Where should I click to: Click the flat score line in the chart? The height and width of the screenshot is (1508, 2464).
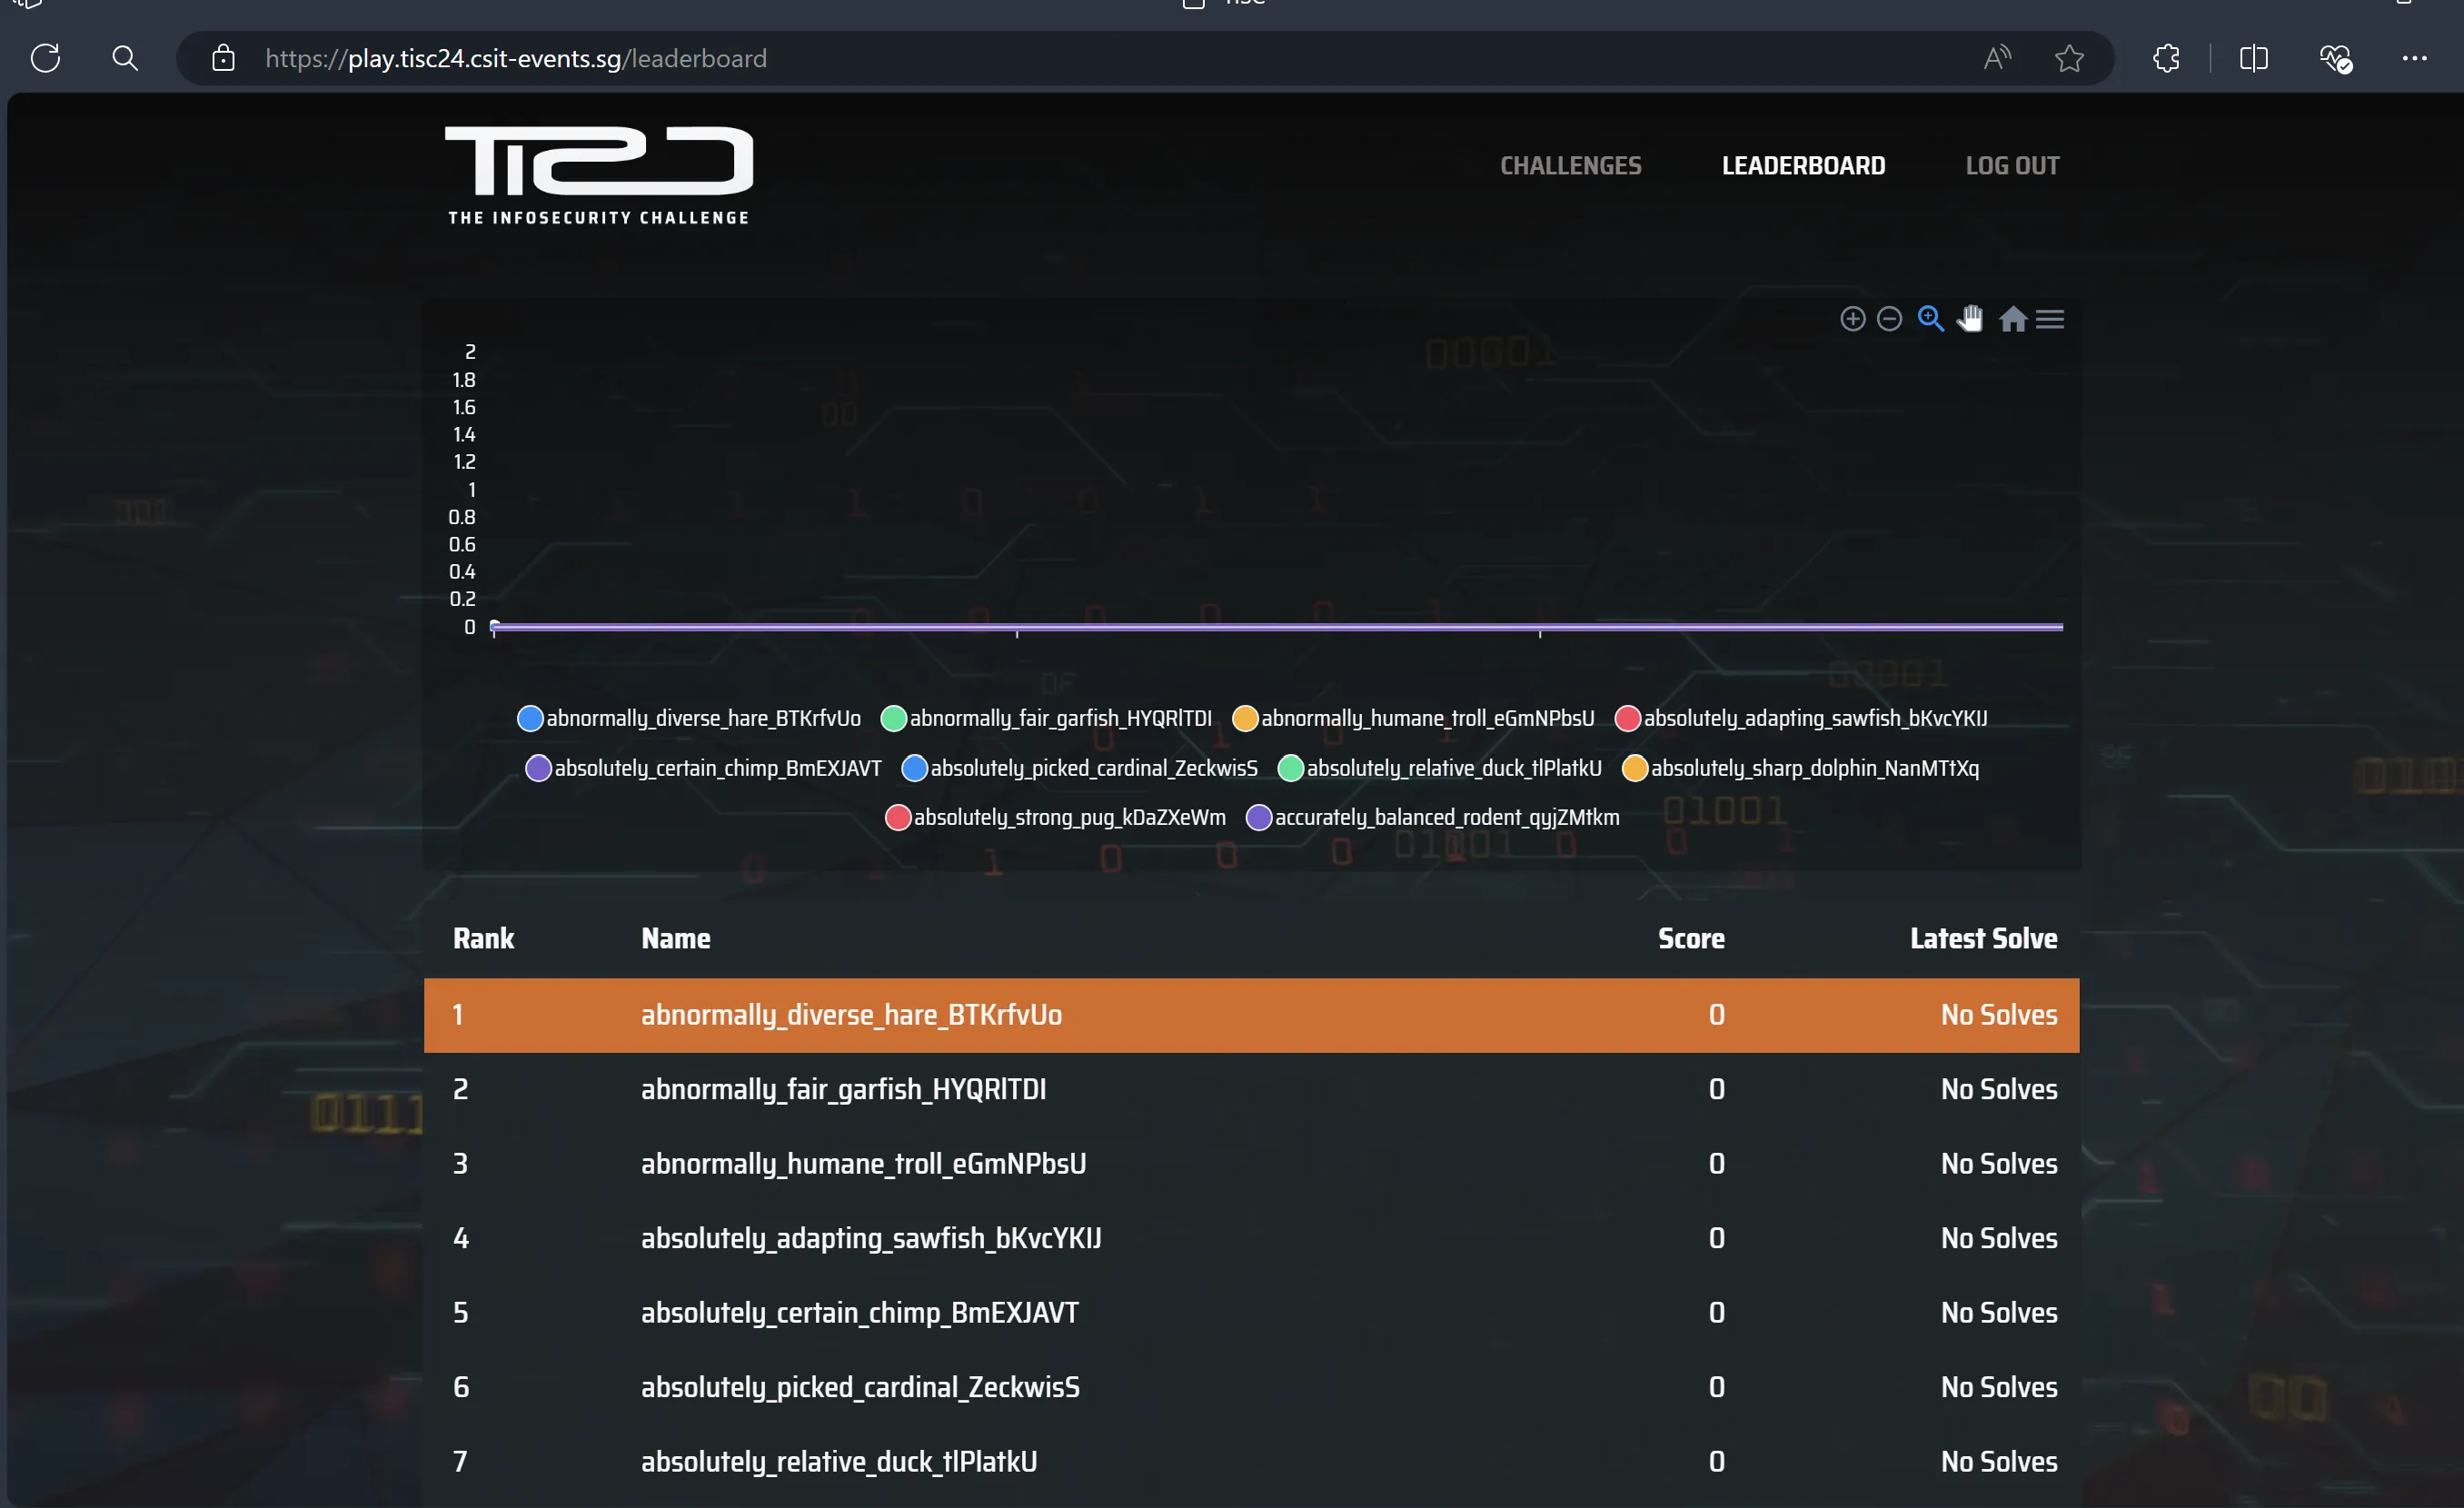(x=1278, y=627)
